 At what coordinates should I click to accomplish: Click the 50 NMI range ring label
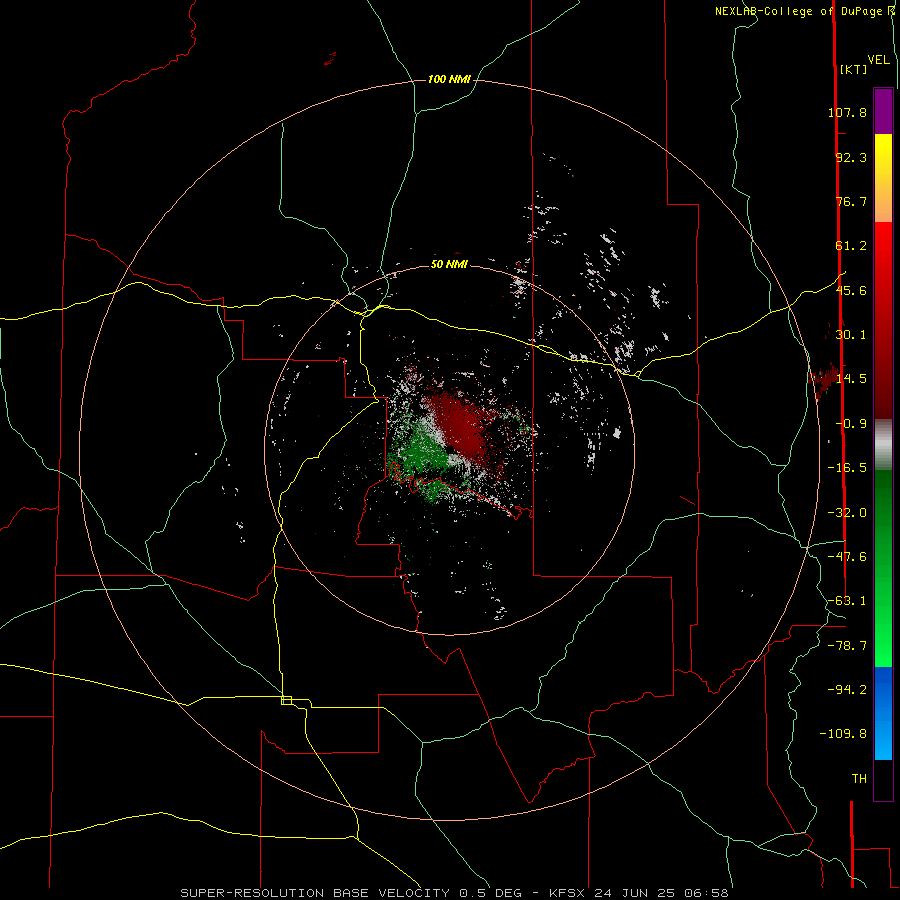[449, 264]
